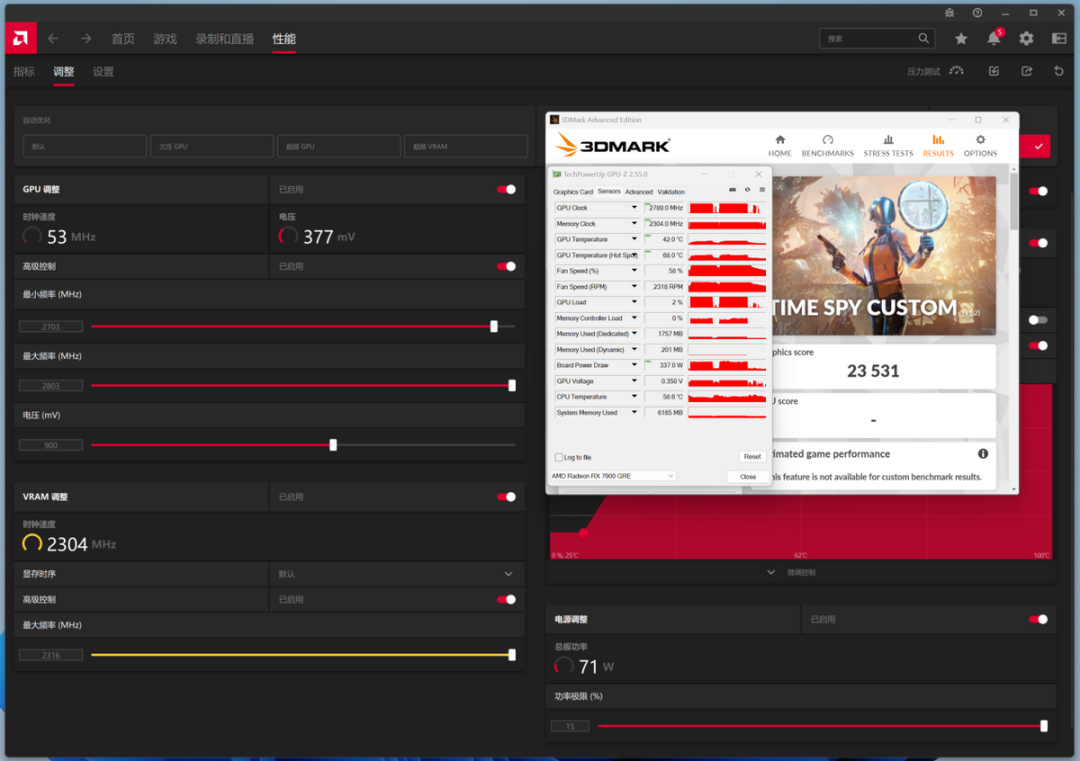Check the Log to file checkbox
Image resolution: width=1080 pixels, height=761 pixels.
point(559,457)
